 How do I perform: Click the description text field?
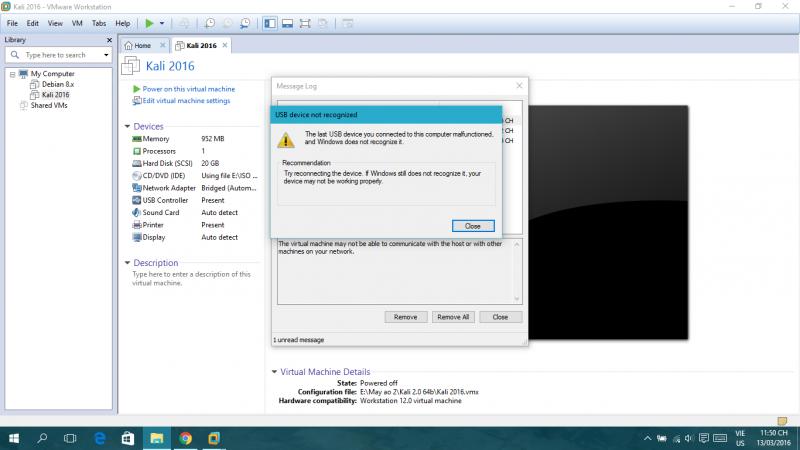(x=192, y=279)
